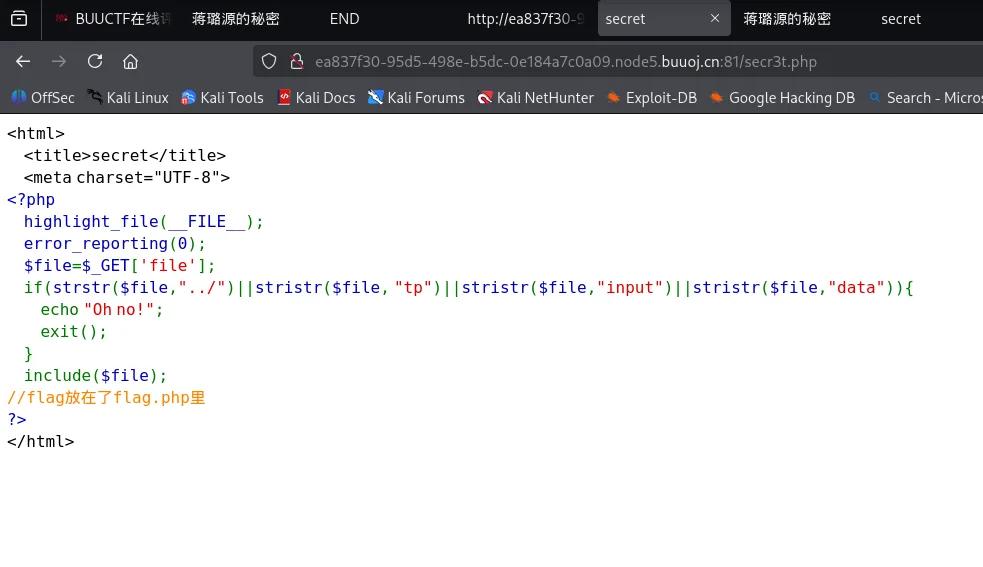This screenshot has width=983, height=567.
Task: Open the Google Hacking DB bookmark
Action: click(x=782, y=98)
